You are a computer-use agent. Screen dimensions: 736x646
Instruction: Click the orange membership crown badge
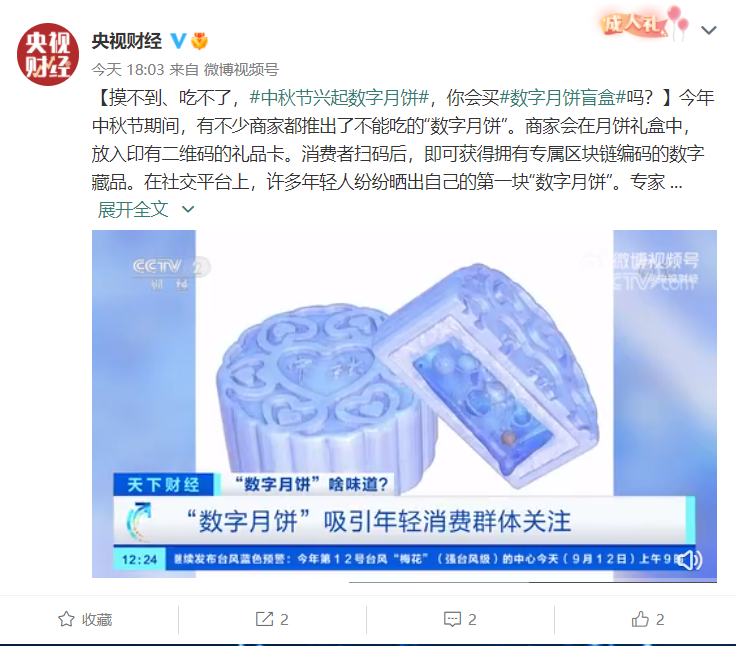tap(199, 41)
